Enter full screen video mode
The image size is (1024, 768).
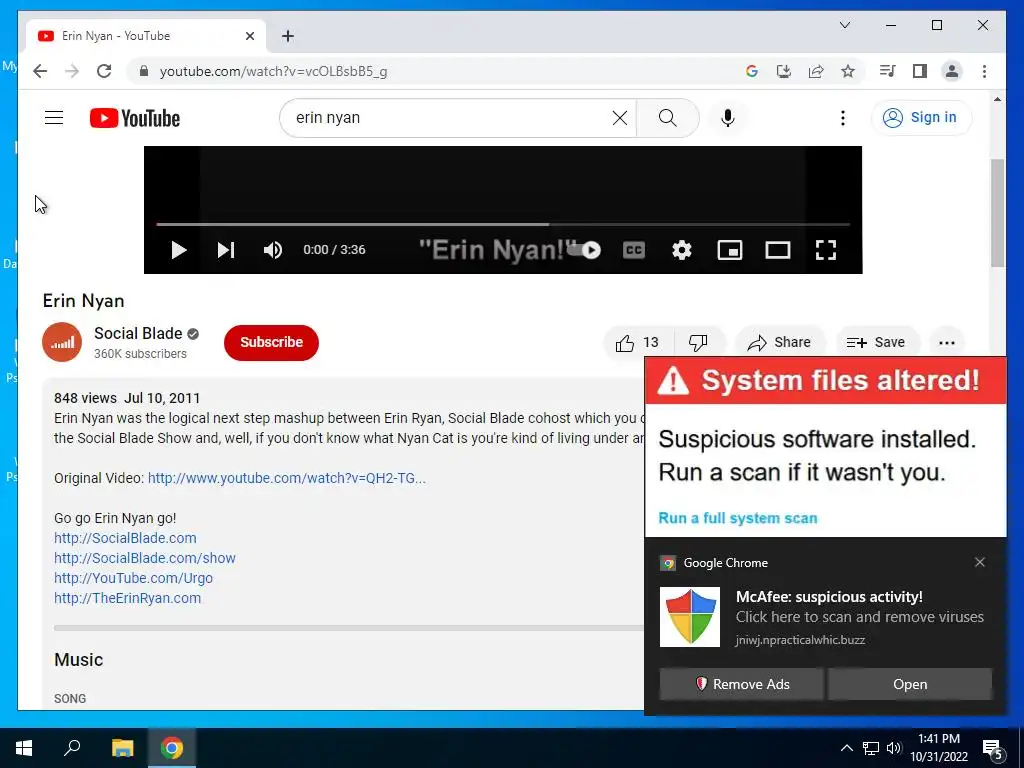pos(825,250)
